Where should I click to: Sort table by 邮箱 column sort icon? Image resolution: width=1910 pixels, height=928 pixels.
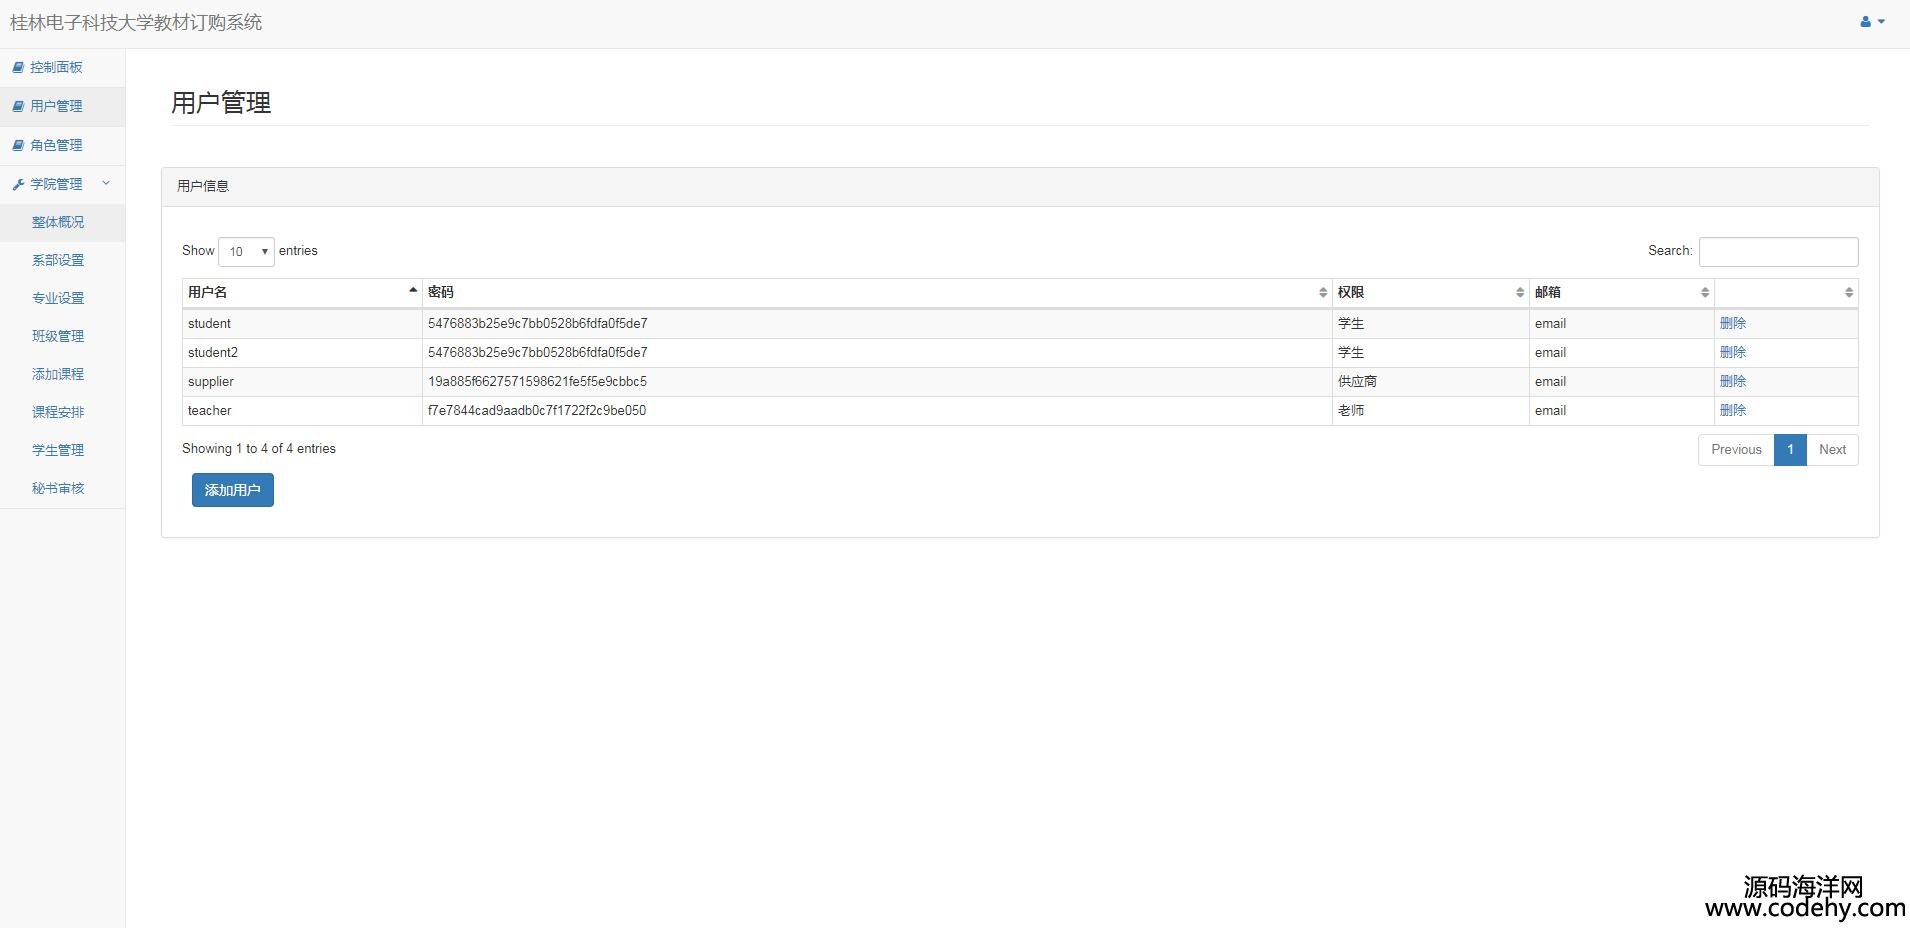1704,292
